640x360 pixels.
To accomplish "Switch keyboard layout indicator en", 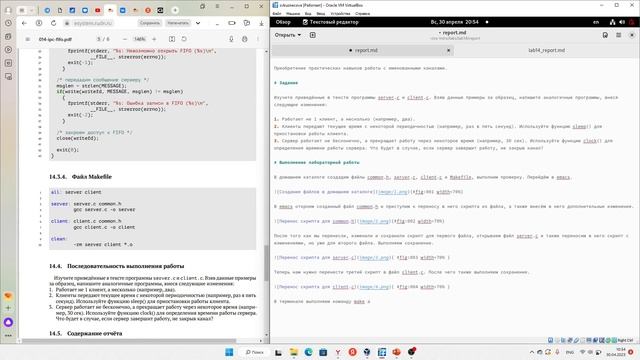I will (x=596, y=22).
